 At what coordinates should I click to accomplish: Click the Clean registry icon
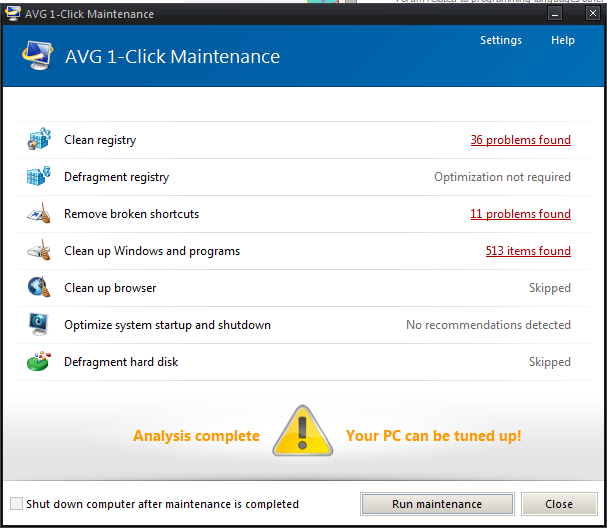(x=39, y=139)
